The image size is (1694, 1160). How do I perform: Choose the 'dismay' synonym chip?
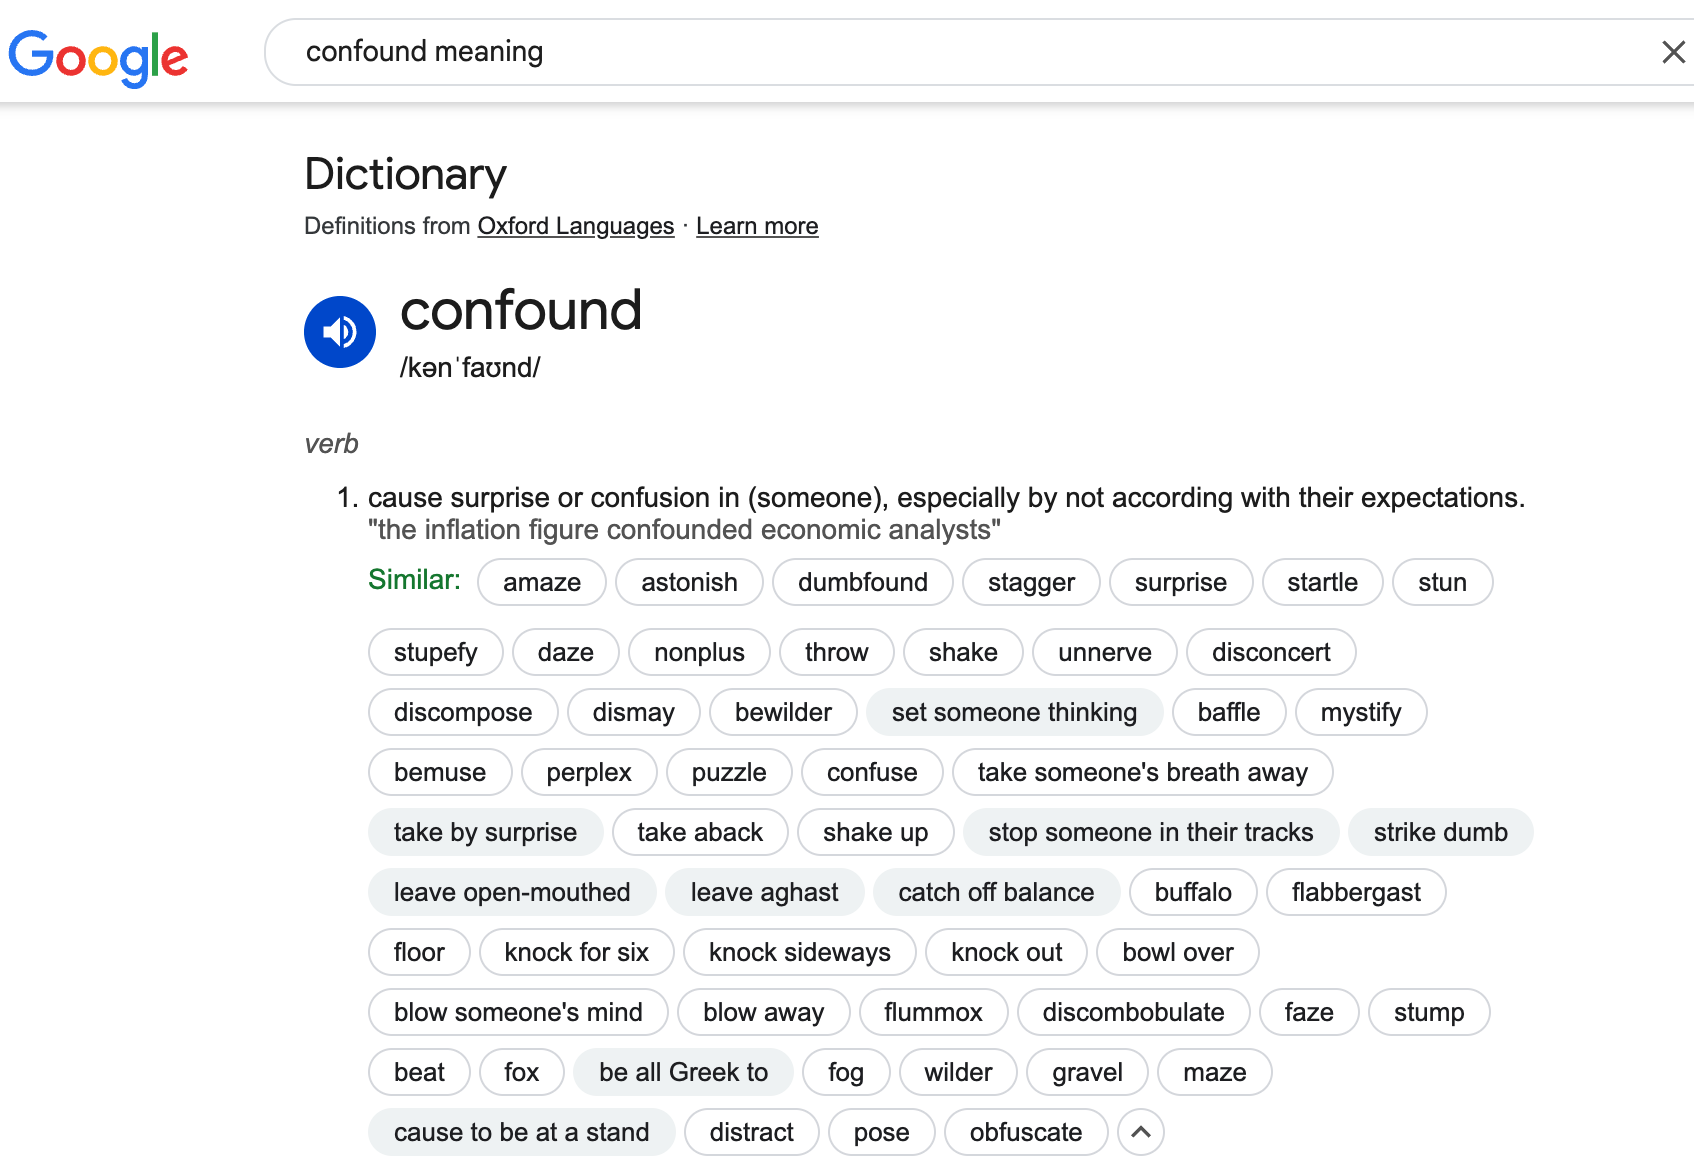pos(633,712)
